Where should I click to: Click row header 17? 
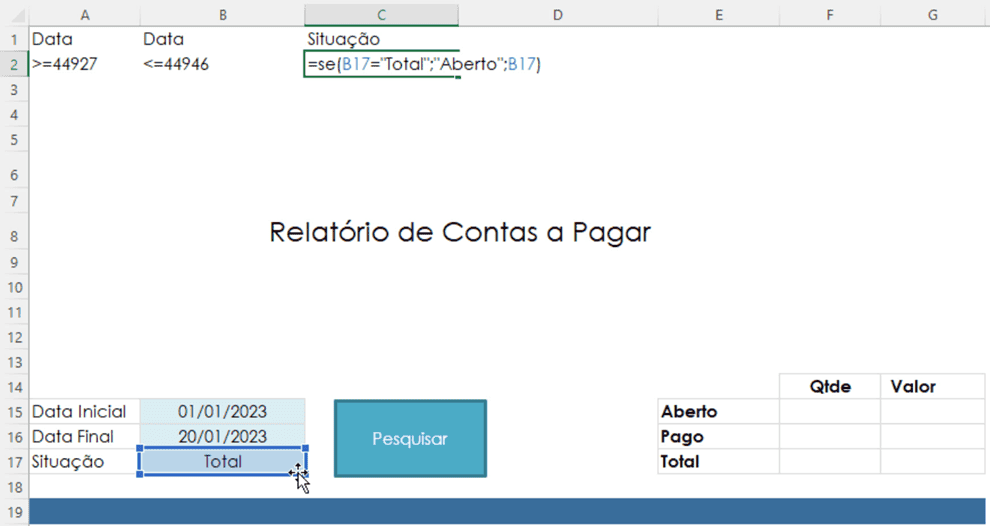14,462
